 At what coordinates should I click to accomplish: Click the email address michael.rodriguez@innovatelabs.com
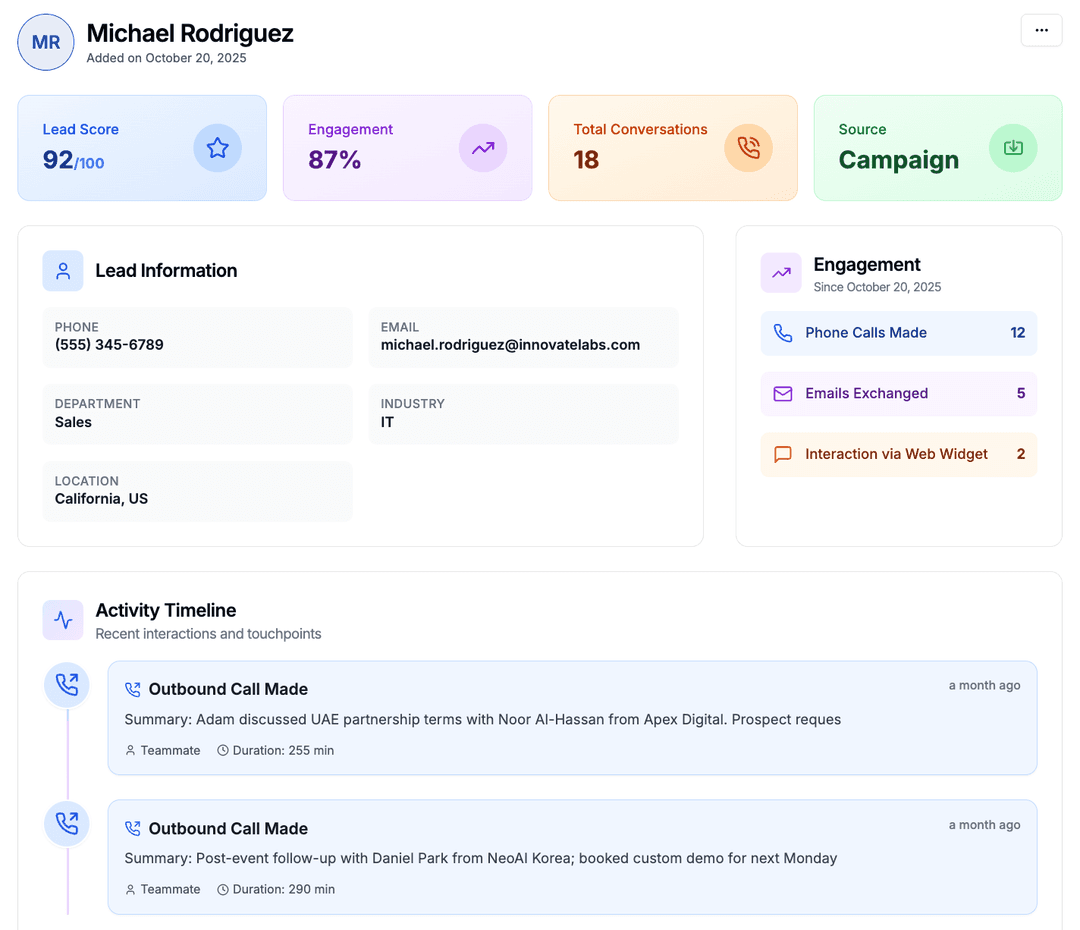510,345
